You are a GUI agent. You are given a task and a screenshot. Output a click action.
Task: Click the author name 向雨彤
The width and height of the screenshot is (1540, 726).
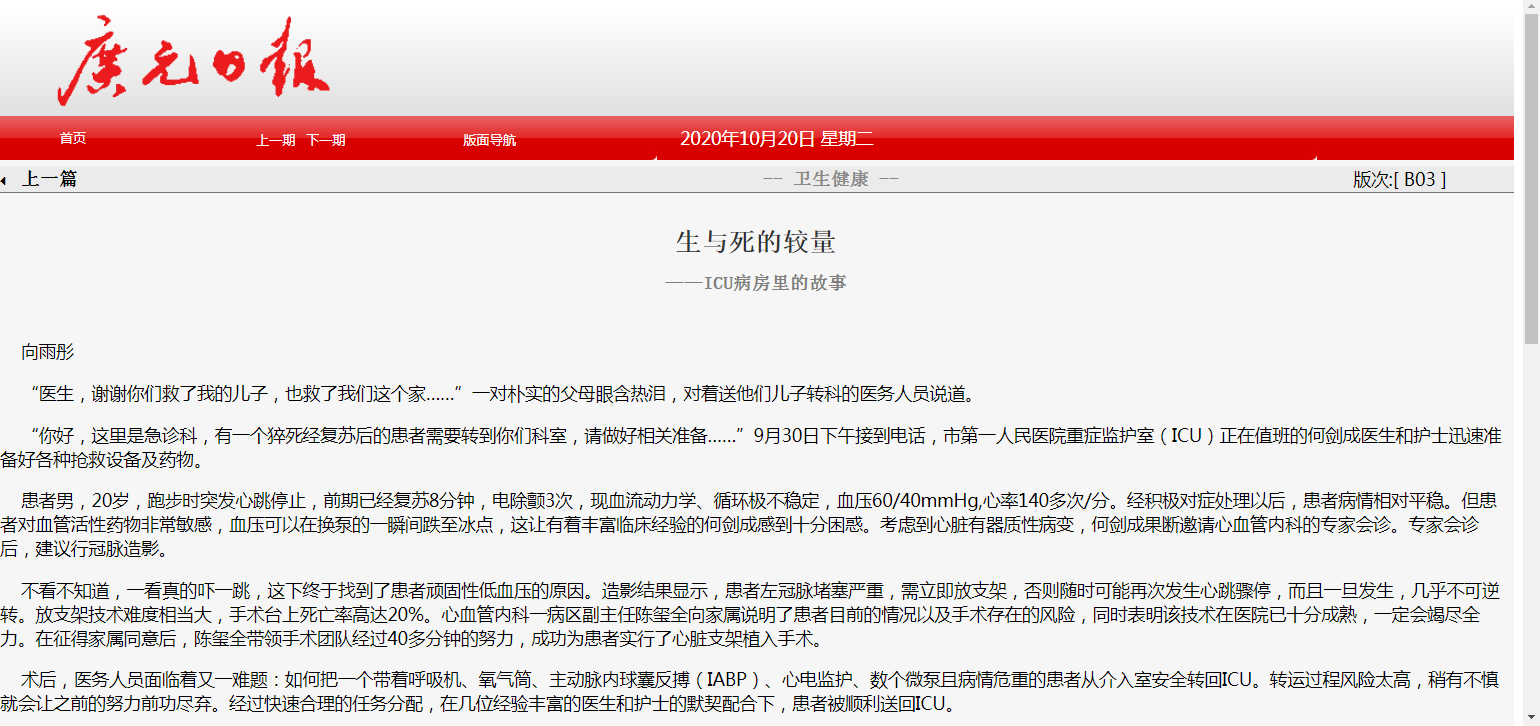(x=47, y=352)
